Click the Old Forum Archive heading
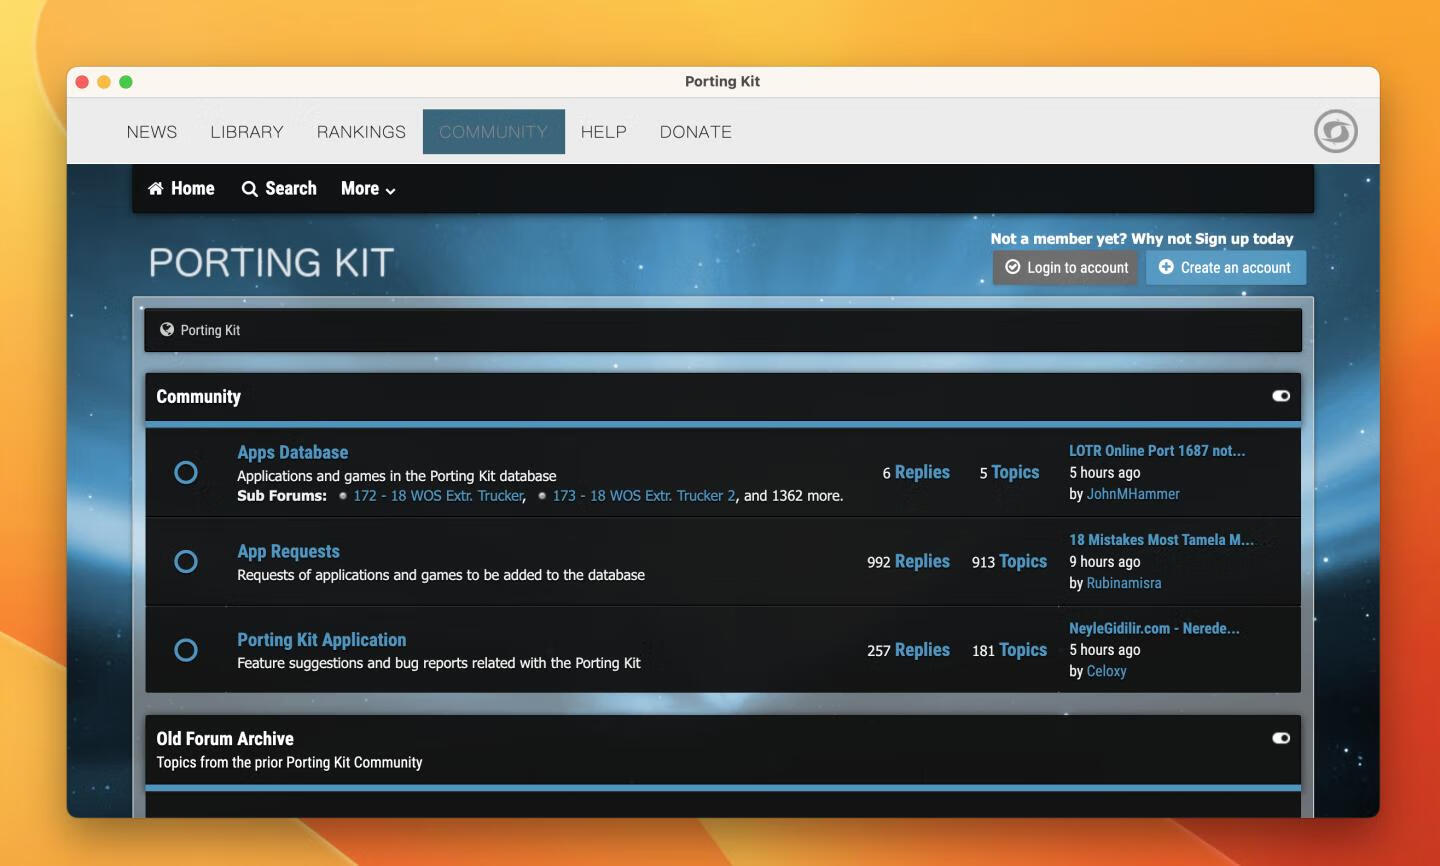 [x=225, y=739]
